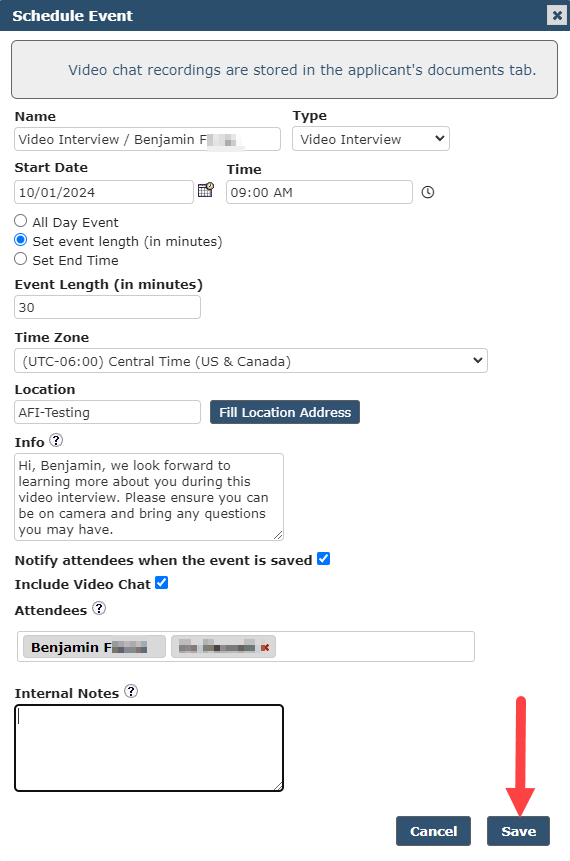The height and width of the screenshot is (861, 570).
Task: Open the Start Date calendar picker icon
Action: (205, 191)
